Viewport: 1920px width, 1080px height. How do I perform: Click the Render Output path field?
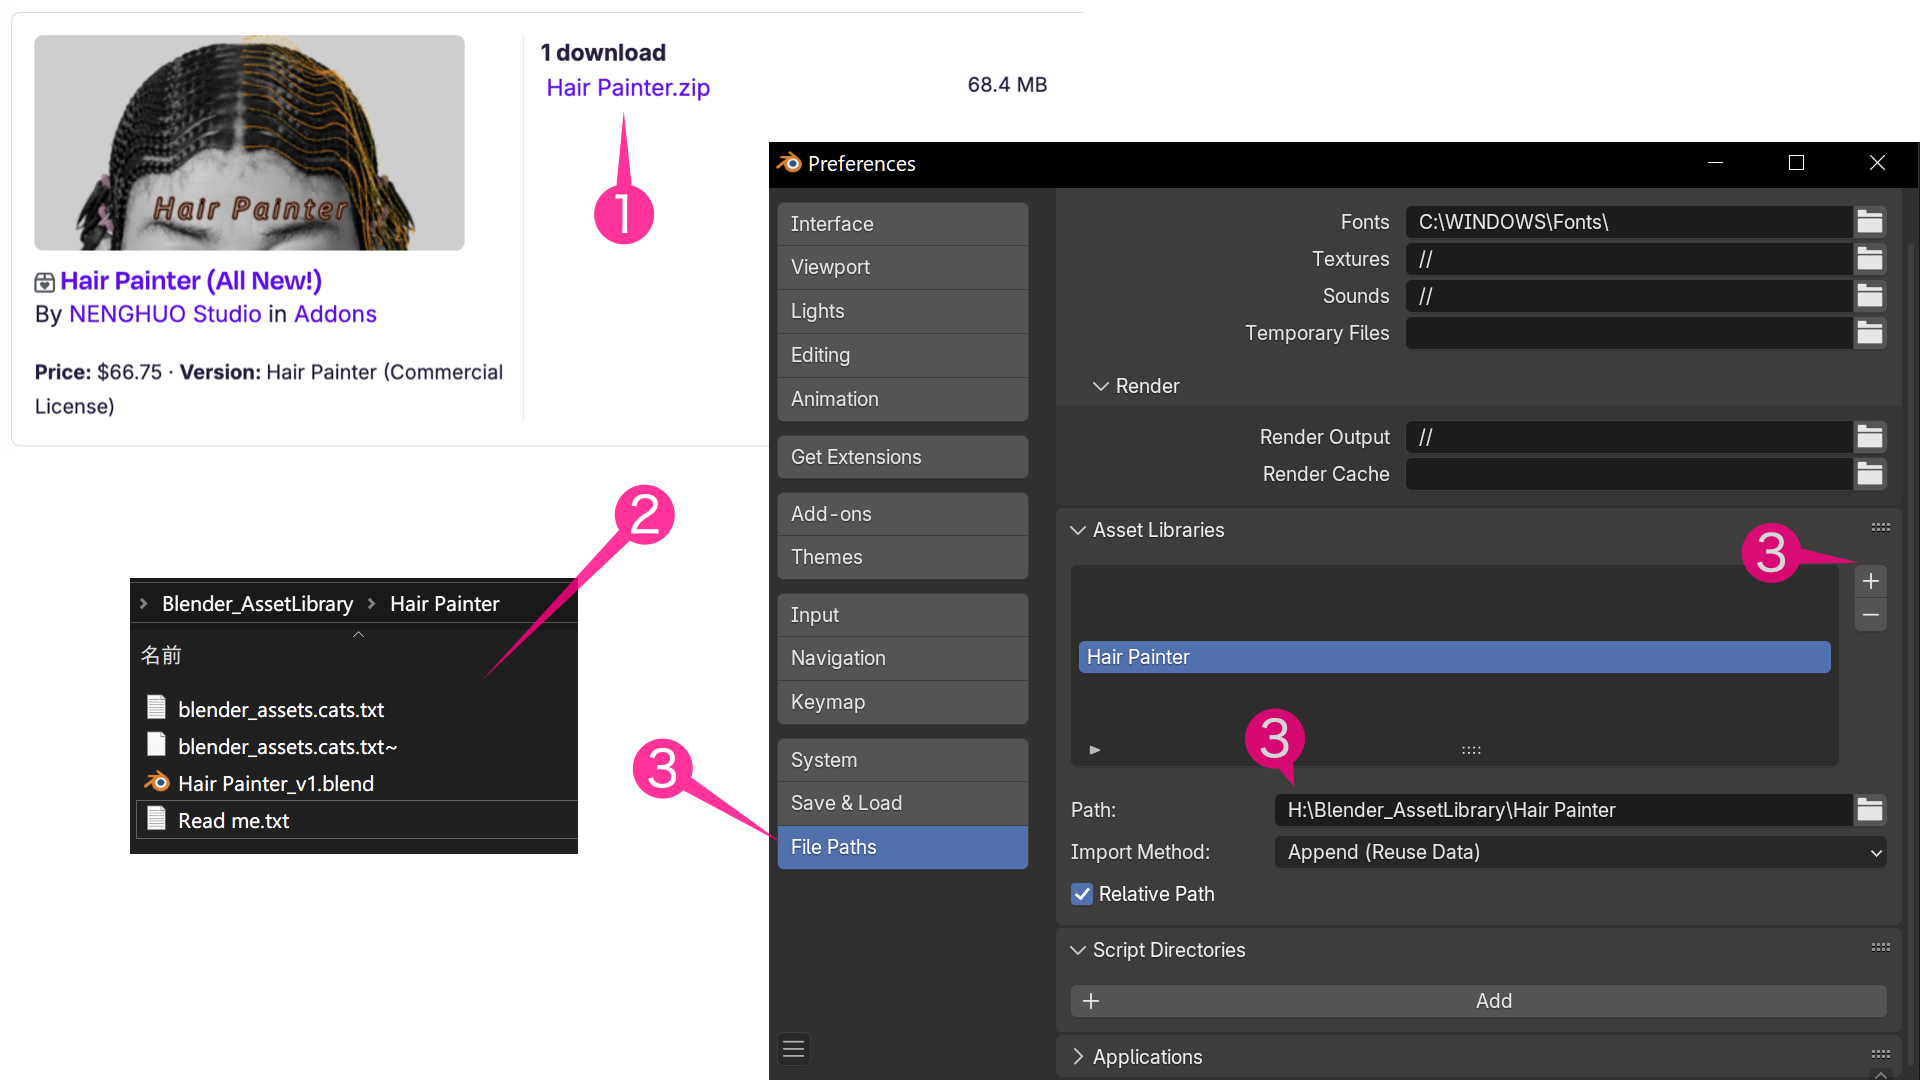(1629, 437)
